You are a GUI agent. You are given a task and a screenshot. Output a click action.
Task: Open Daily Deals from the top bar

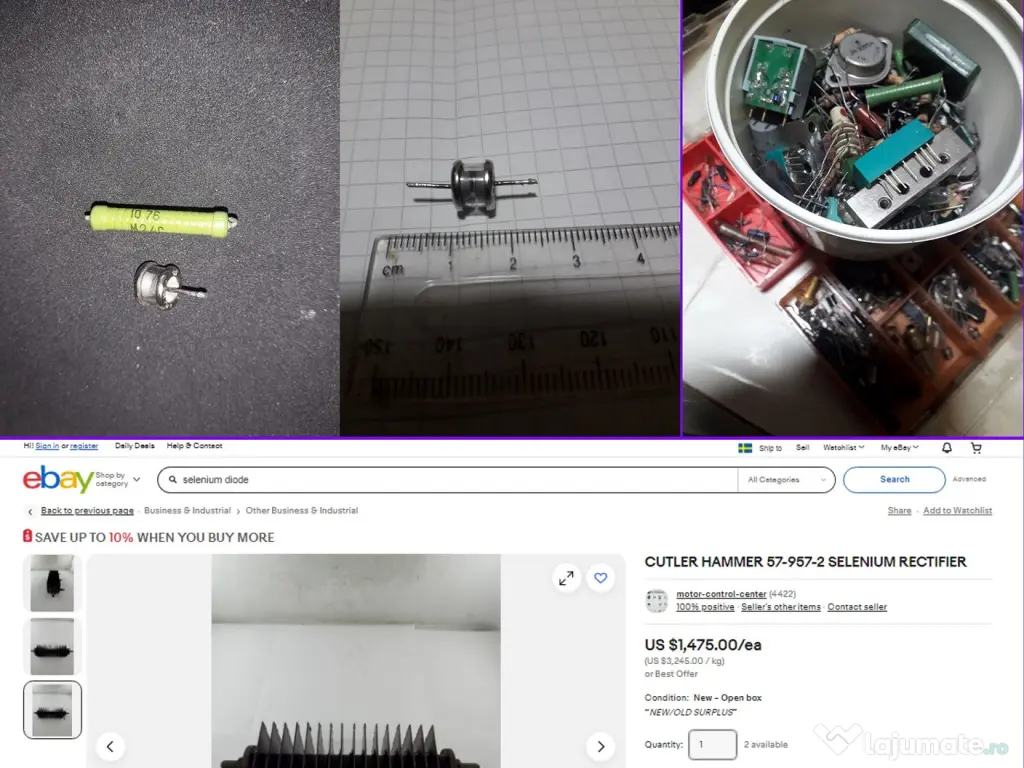(134, 445)
